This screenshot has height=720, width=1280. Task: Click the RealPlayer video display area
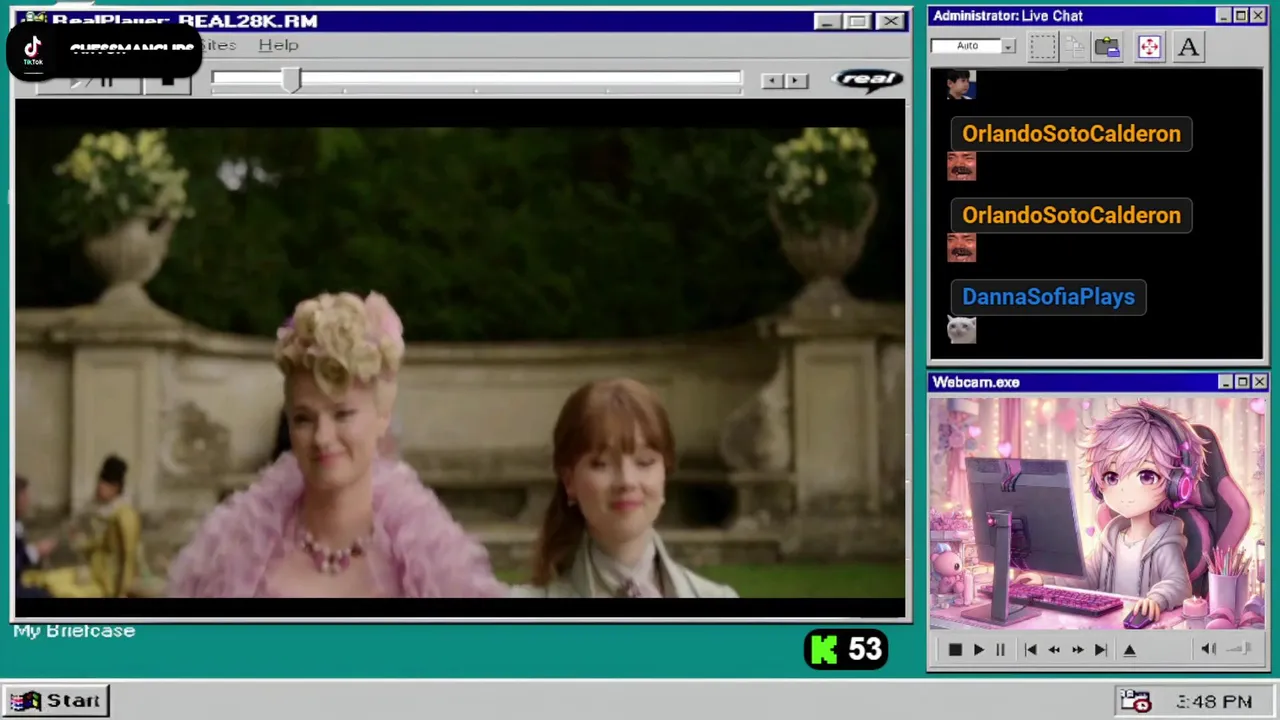click(x=460, y=359)
